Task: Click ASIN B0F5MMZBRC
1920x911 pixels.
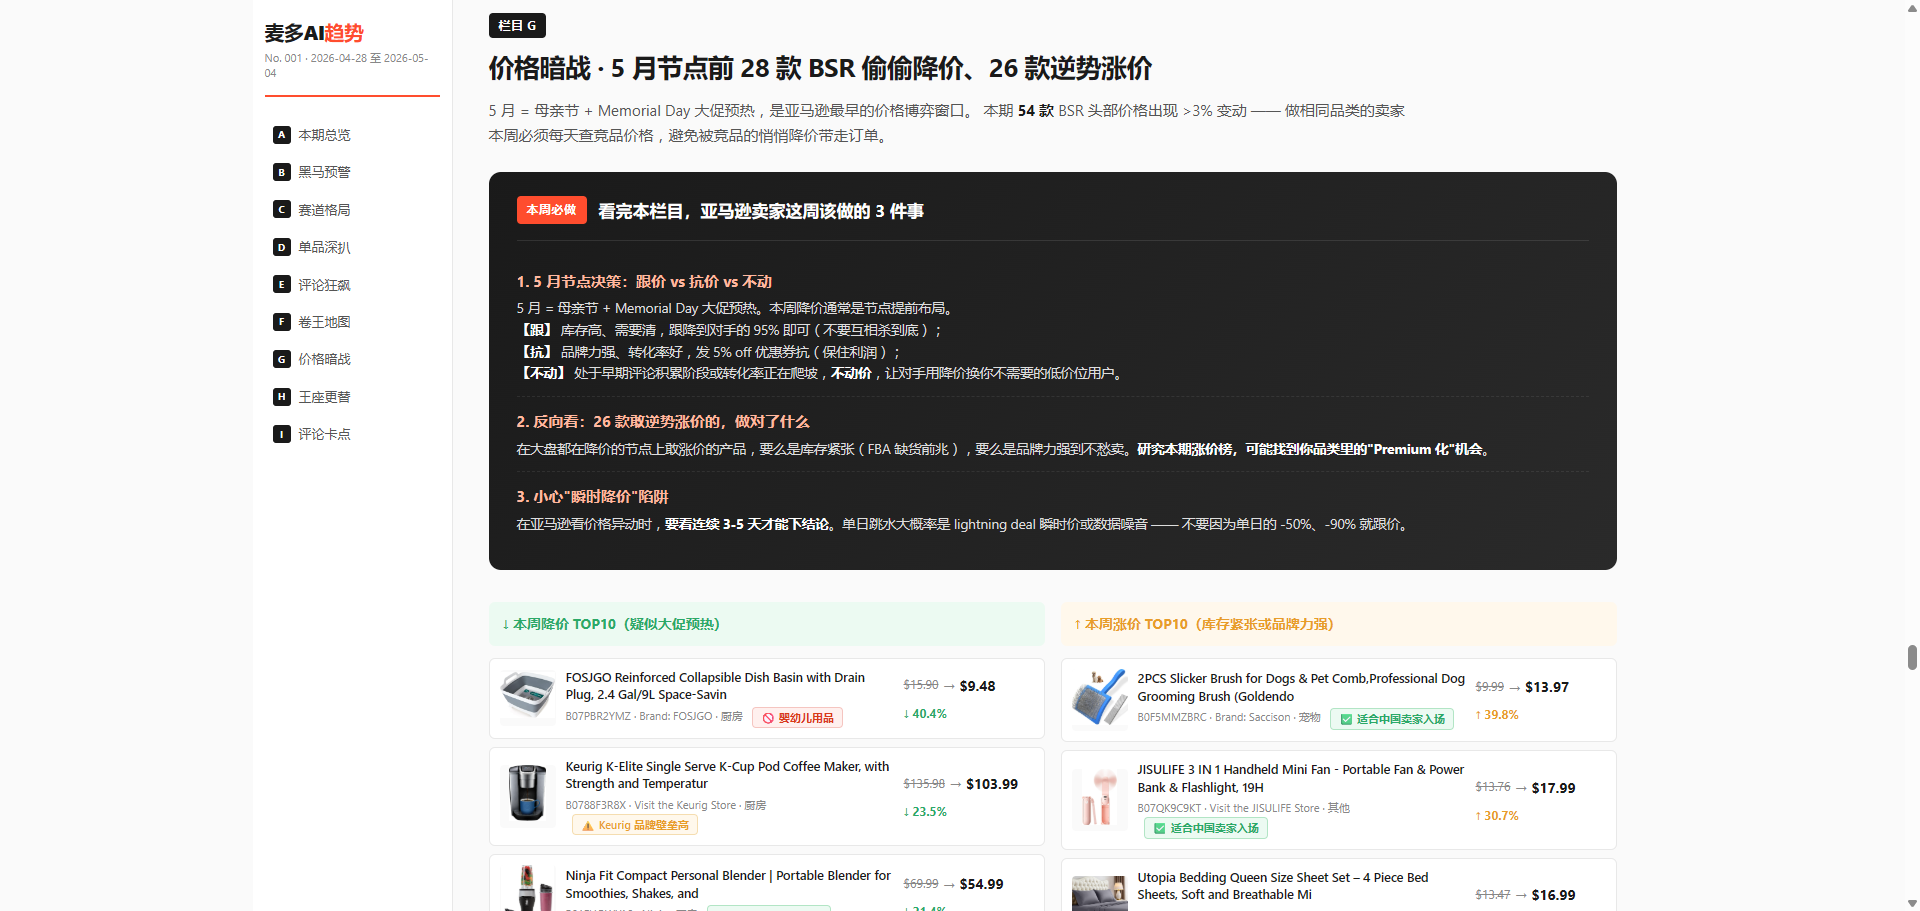Action: (1172, 718)
